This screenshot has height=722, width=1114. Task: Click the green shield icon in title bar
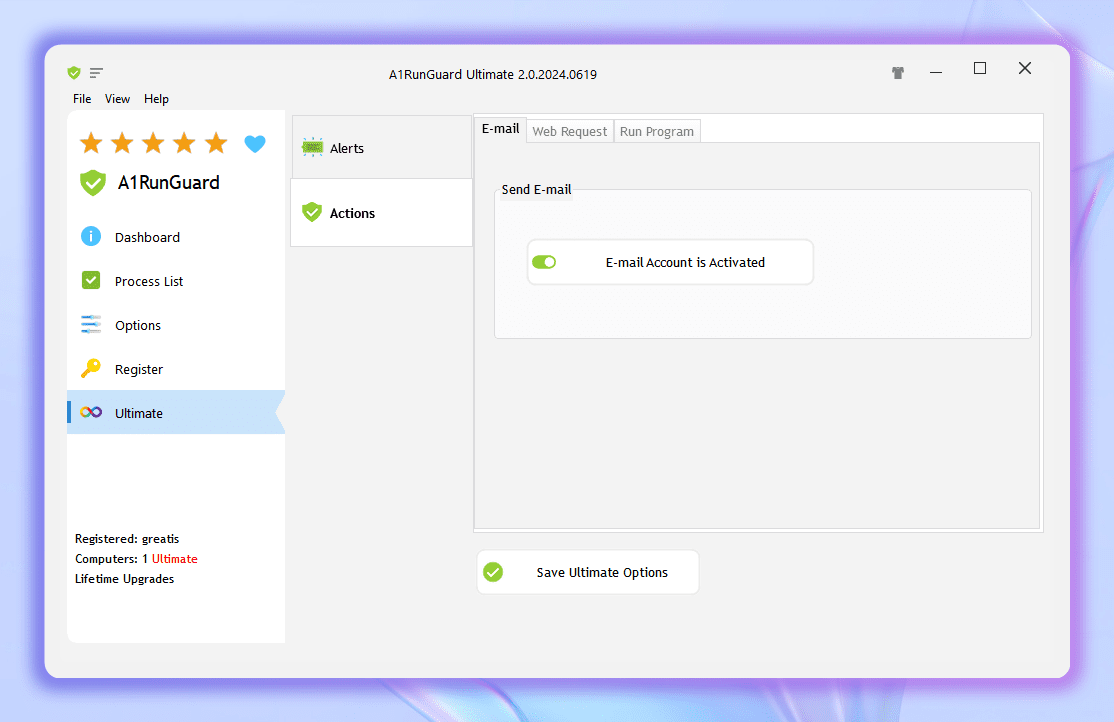click(74, 73)
